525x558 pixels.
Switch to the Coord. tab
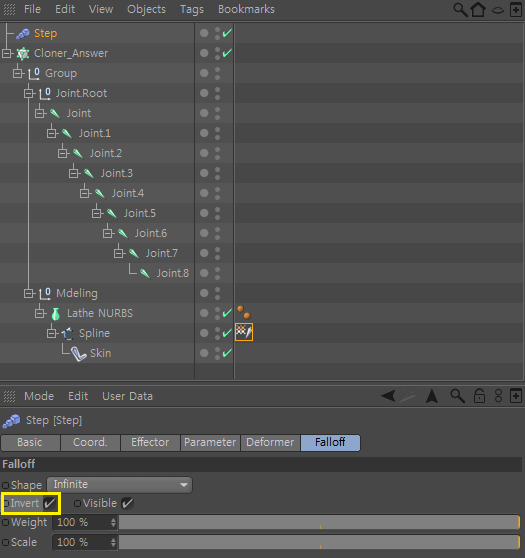point(90,442)
